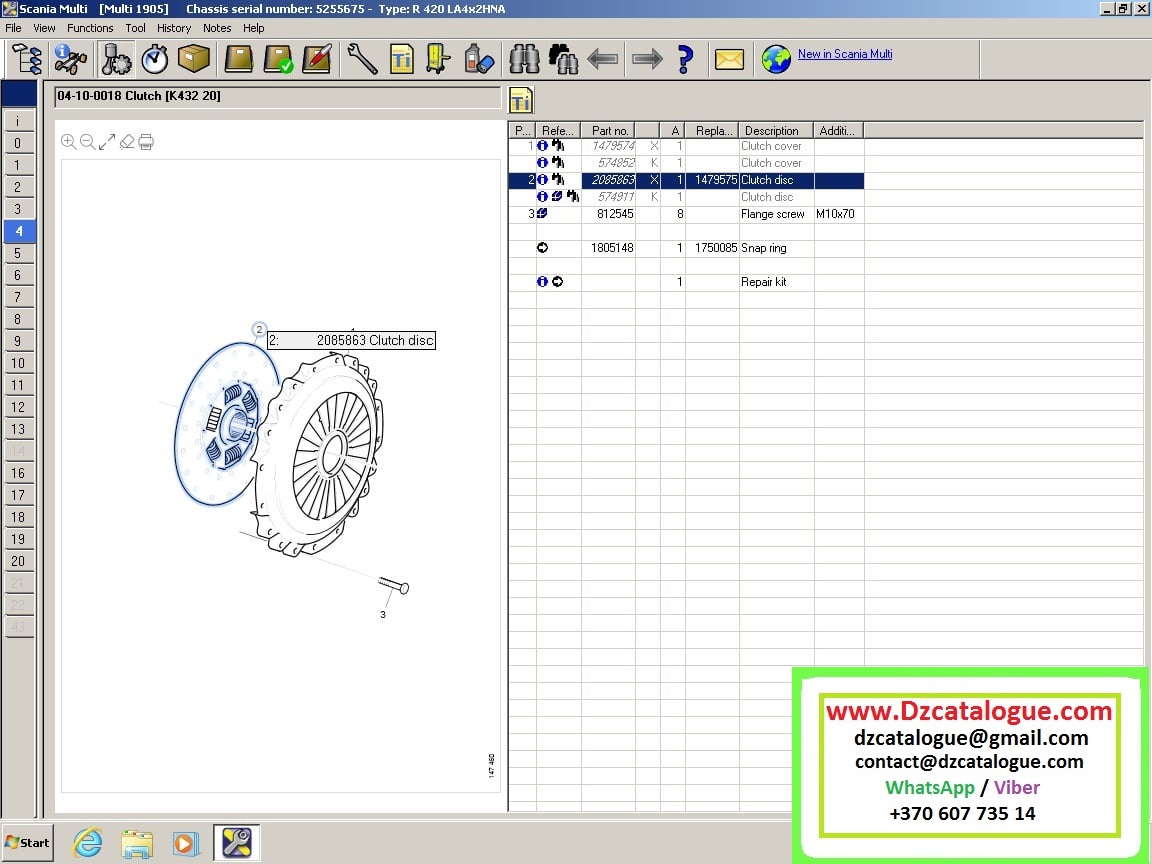Select the wrench tool icon
The height and width of the screenshot is (864, 1152).
coord(362,59)
